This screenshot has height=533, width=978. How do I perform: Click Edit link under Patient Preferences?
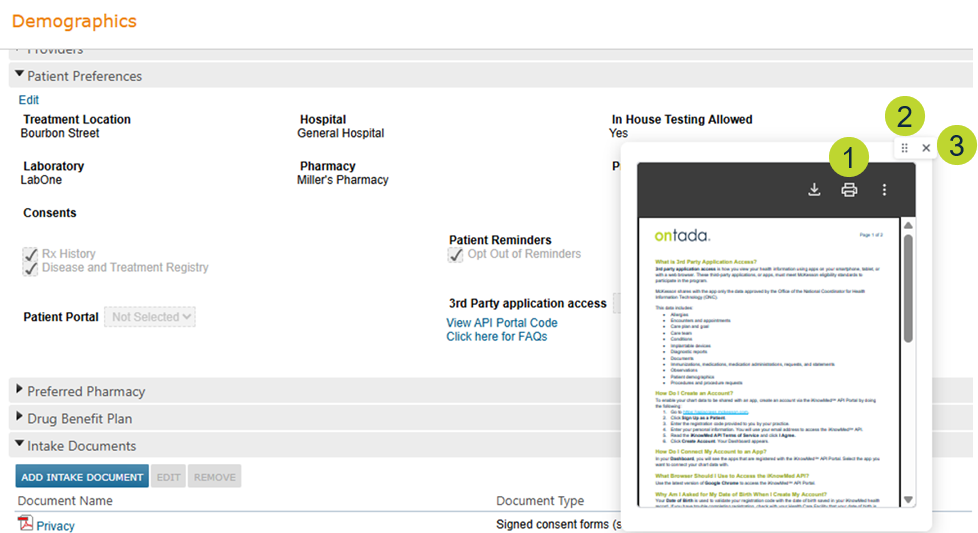click(x=29, y=100)
